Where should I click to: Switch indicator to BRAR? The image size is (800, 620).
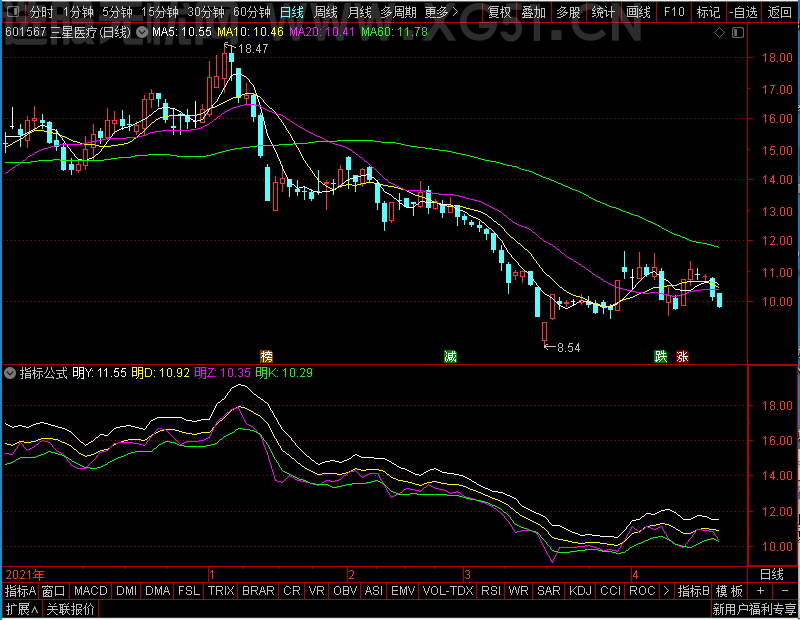pyautogui.click(x=258, y=591)
